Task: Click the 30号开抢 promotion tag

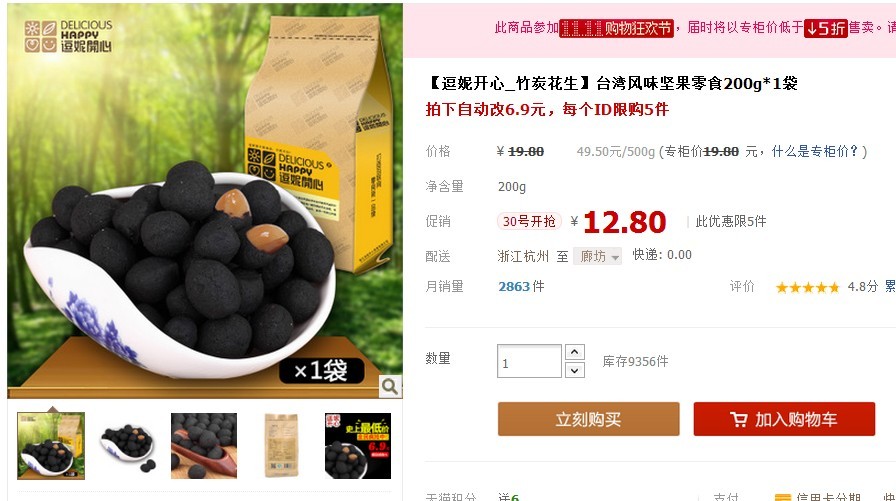Action: click(529, 221)
